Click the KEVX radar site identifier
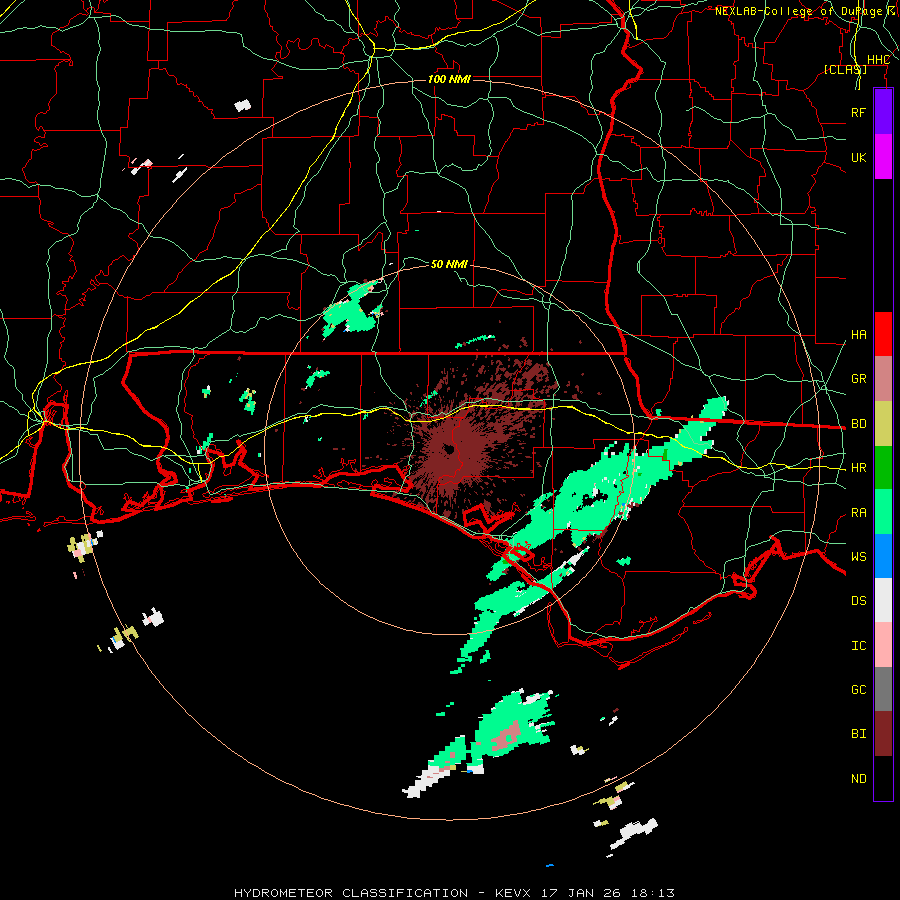The height and width of the screenshot is (900, 900). coord(513,893)
